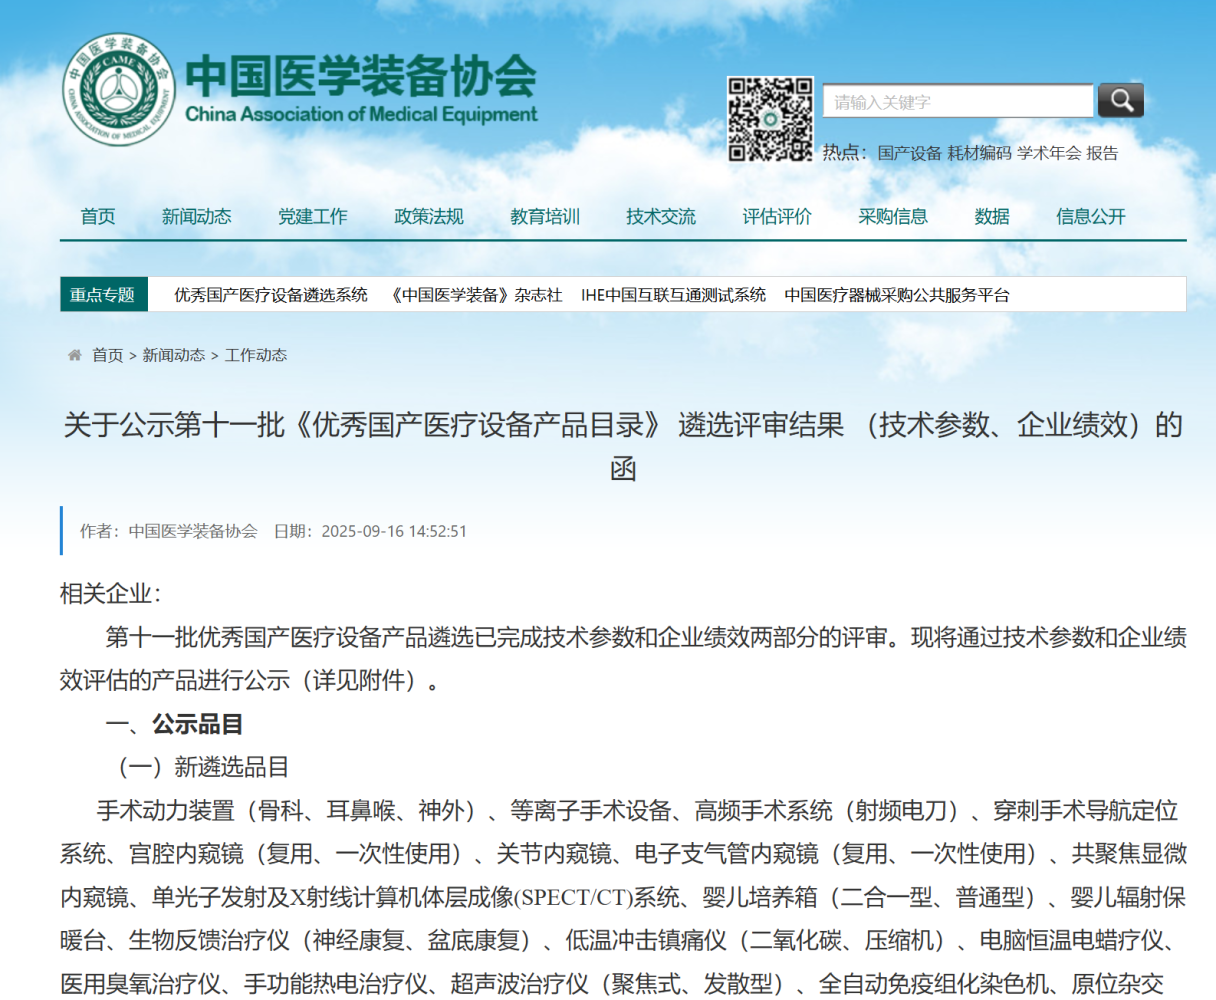The width and height of the screenshot is (1216, 1000).
Task: Click the home icon in breadcrumb
Action: tap(74, 355)
